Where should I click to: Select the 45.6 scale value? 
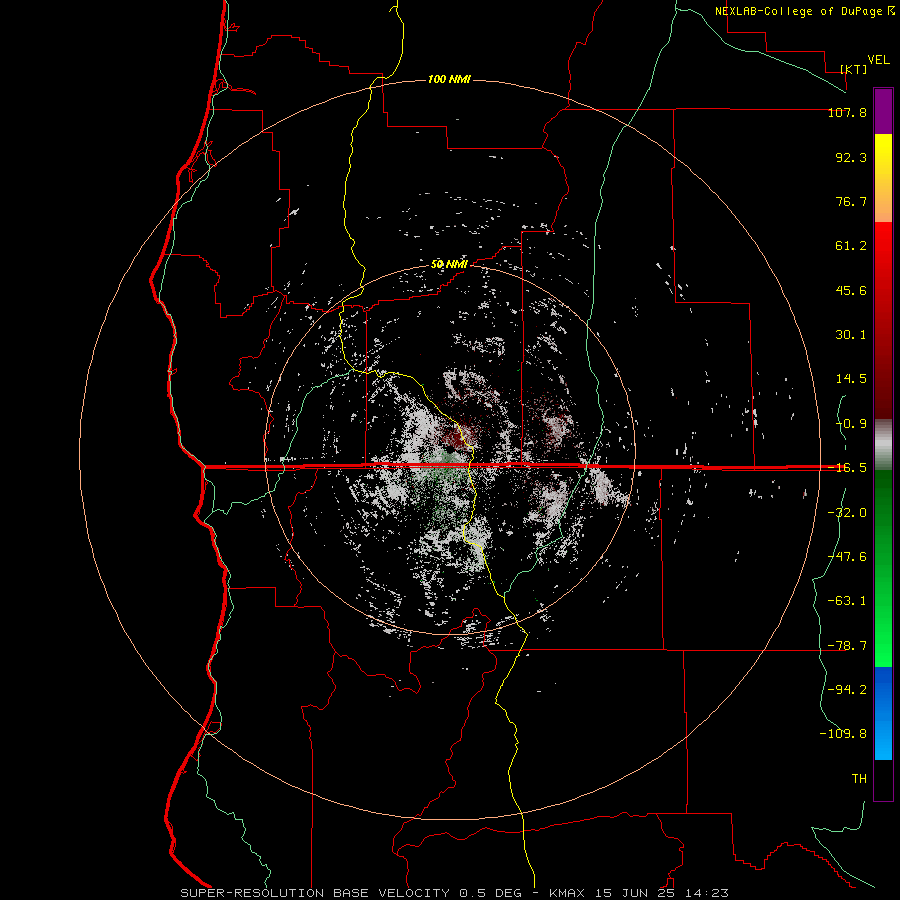(851, 290)
